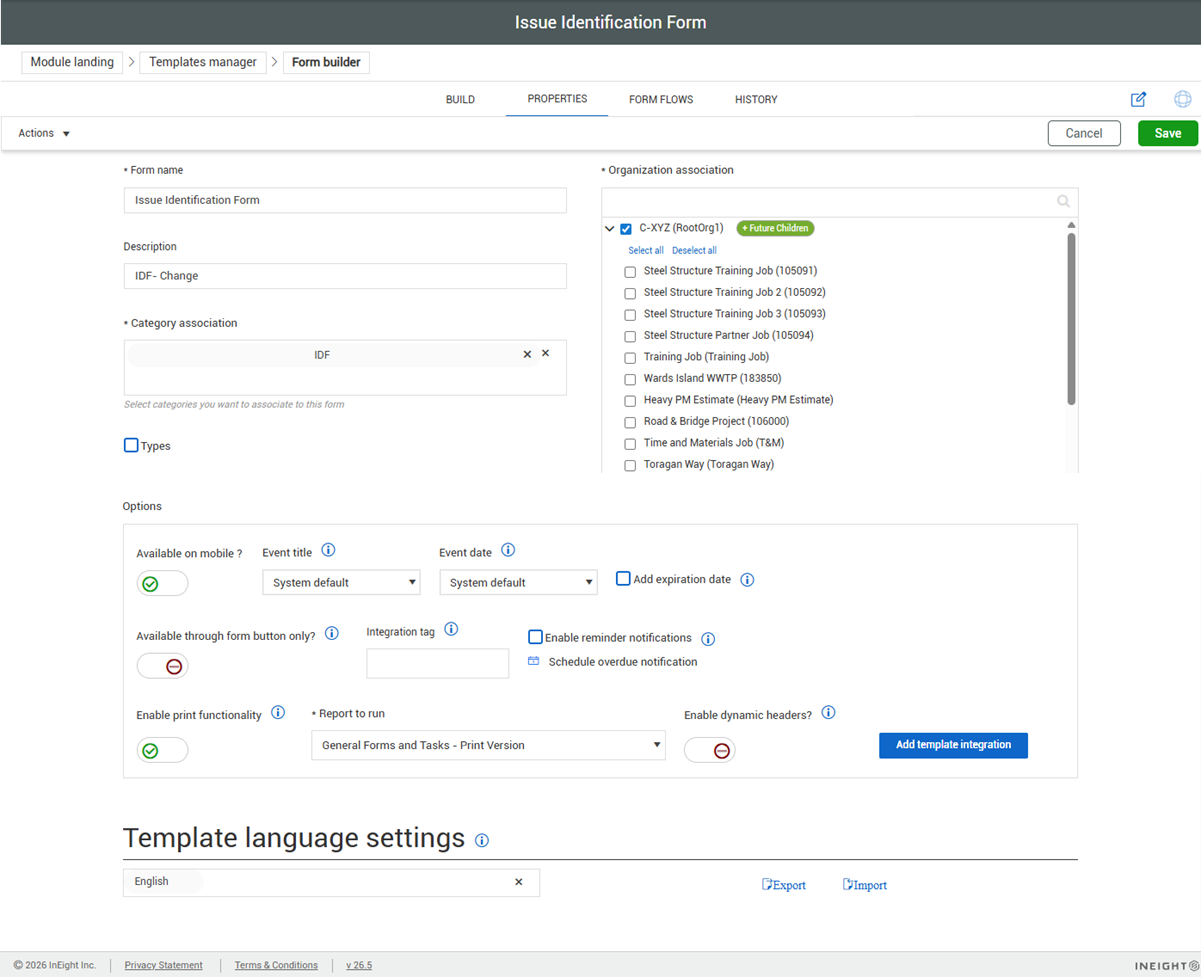Show the dynamic headers info icon

(x=828, y=713)
